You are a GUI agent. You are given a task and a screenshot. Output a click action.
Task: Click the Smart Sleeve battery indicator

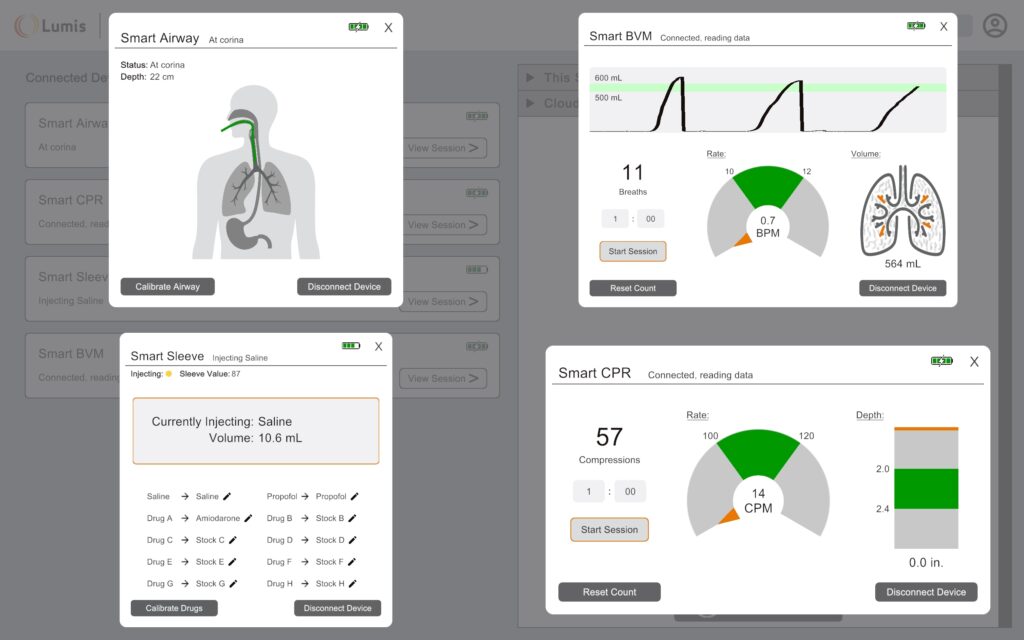tap(350, 346)
